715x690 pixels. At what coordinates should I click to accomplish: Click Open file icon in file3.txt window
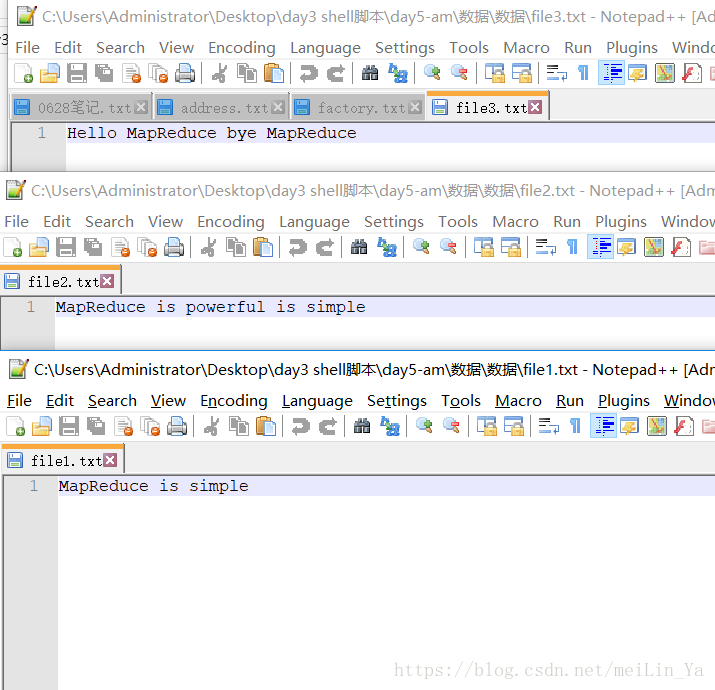pyautogui.click(x=50, y=73)
